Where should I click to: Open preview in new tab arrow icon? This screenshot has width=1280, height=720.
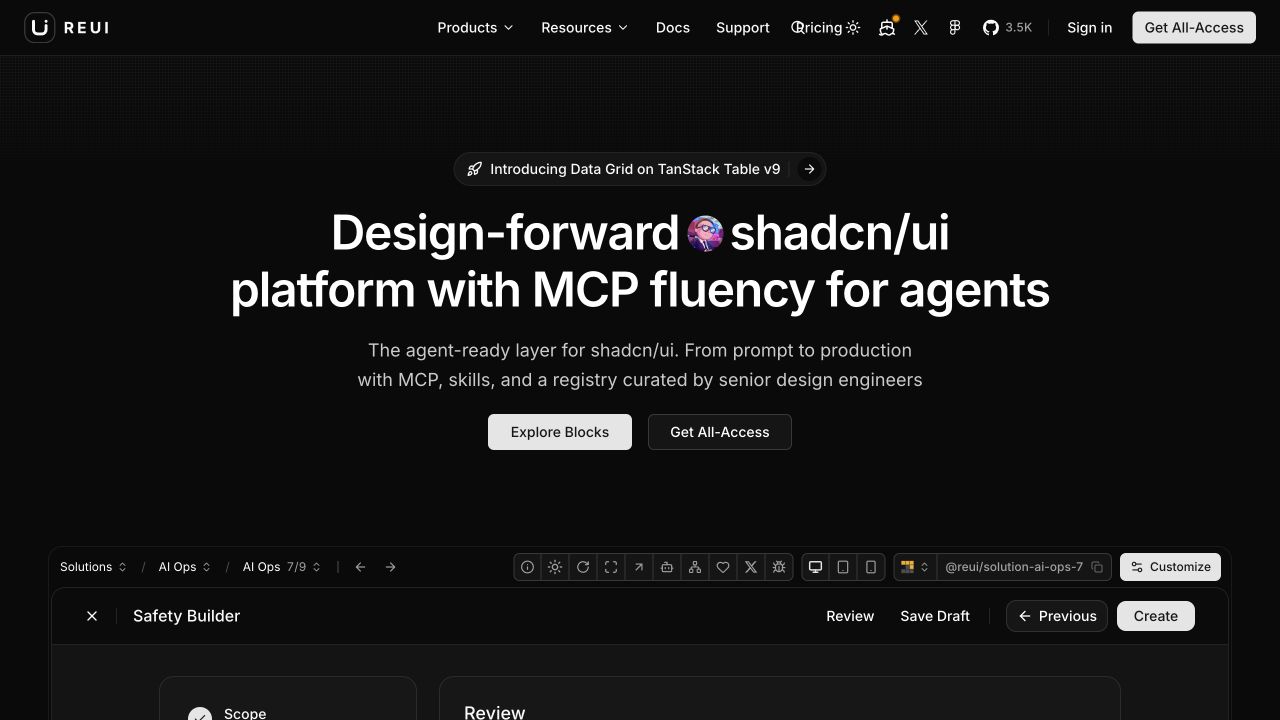click(639, 567)
